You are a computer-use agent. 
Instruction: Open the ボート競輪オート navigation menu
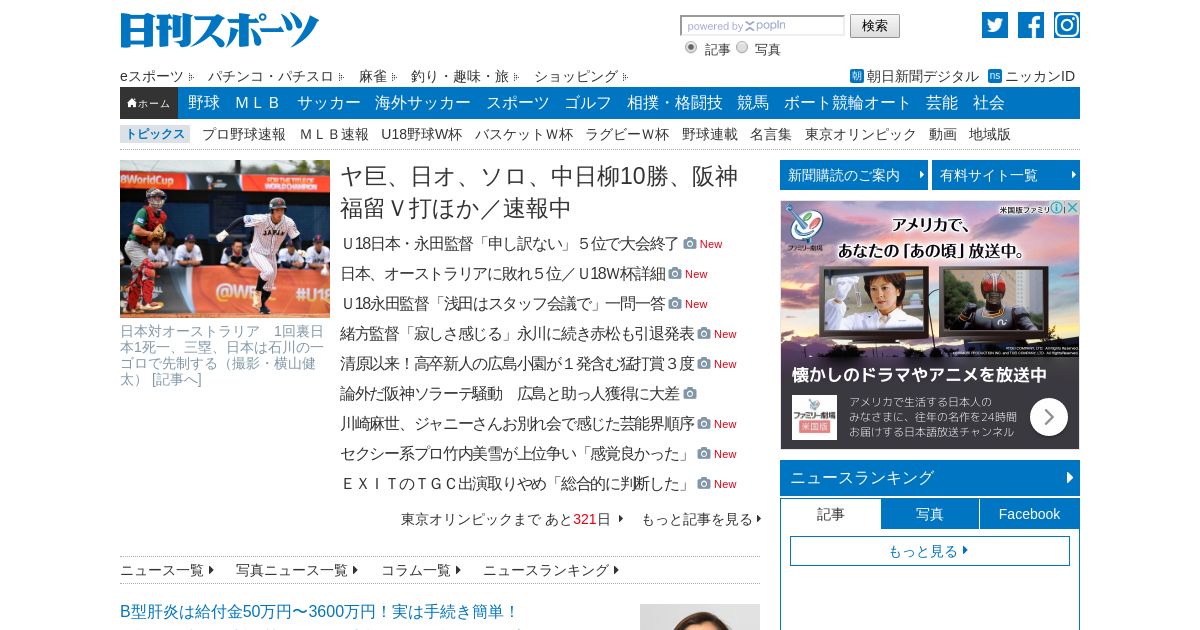[x=848, y=103]
